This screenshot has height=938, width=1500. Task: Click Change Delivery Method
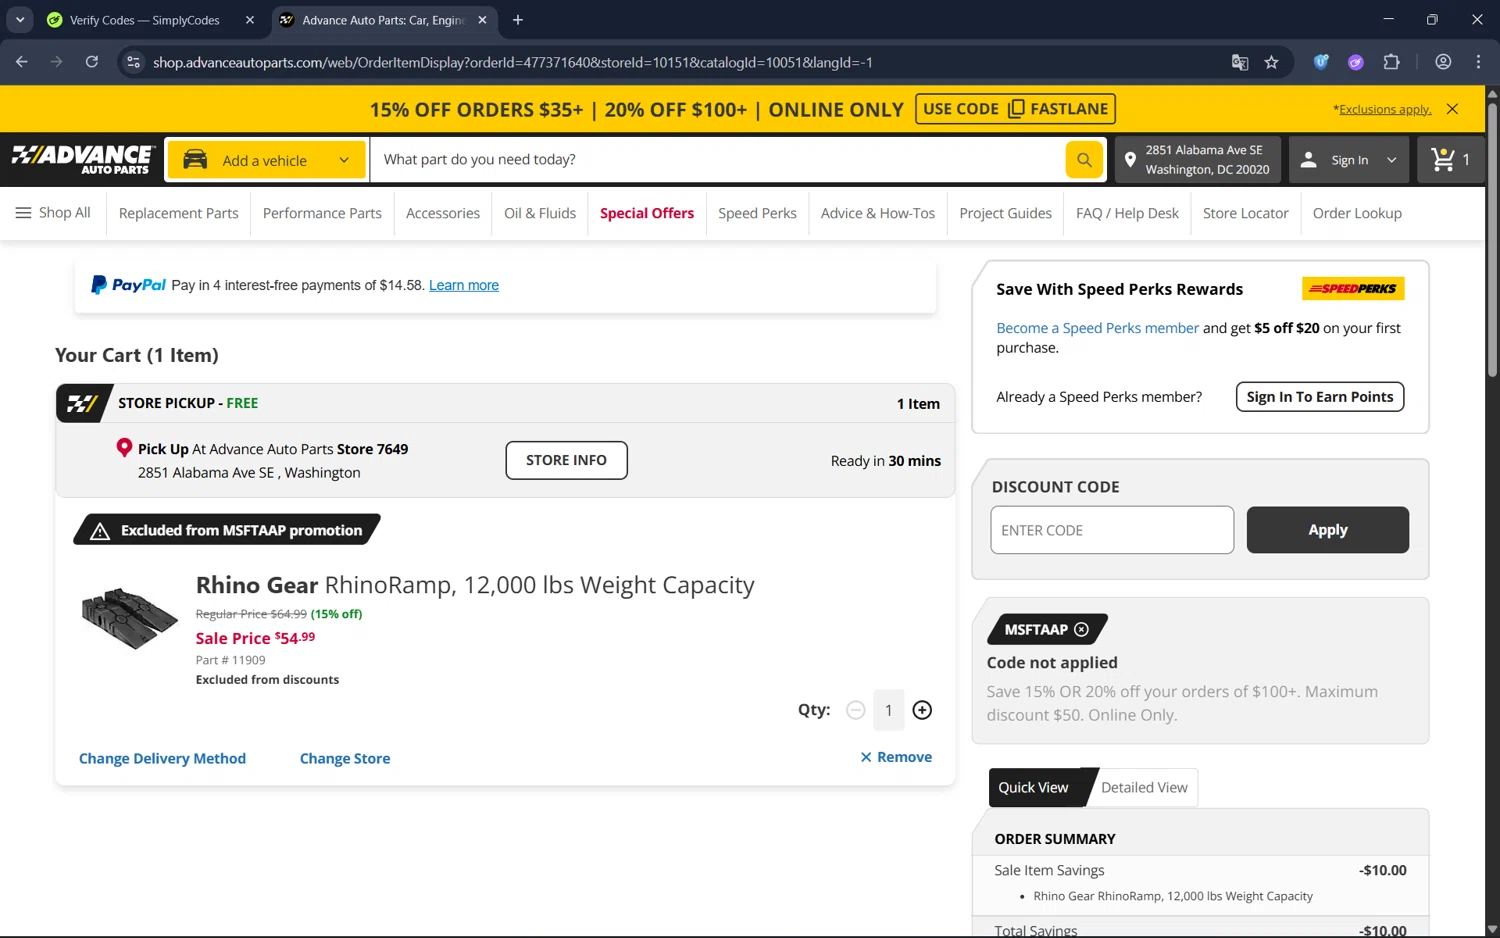point(162,759)
